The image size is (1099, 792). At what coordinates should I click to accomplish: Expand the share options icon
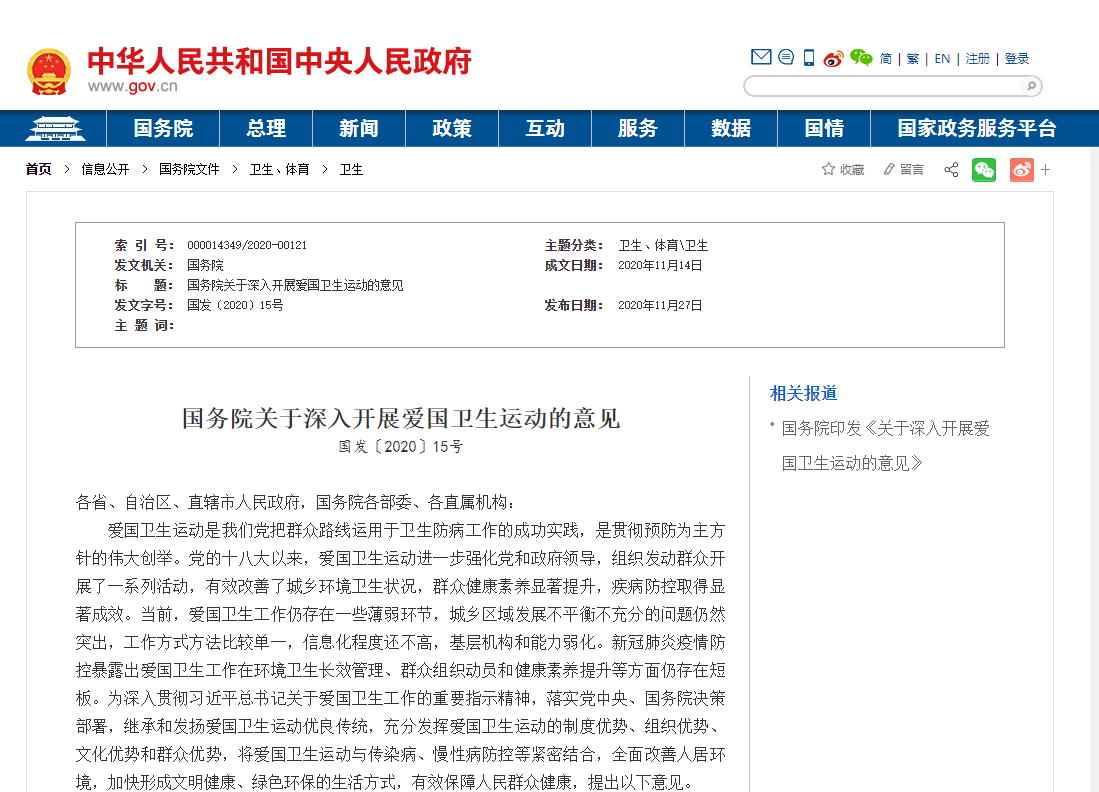(951, 169)
